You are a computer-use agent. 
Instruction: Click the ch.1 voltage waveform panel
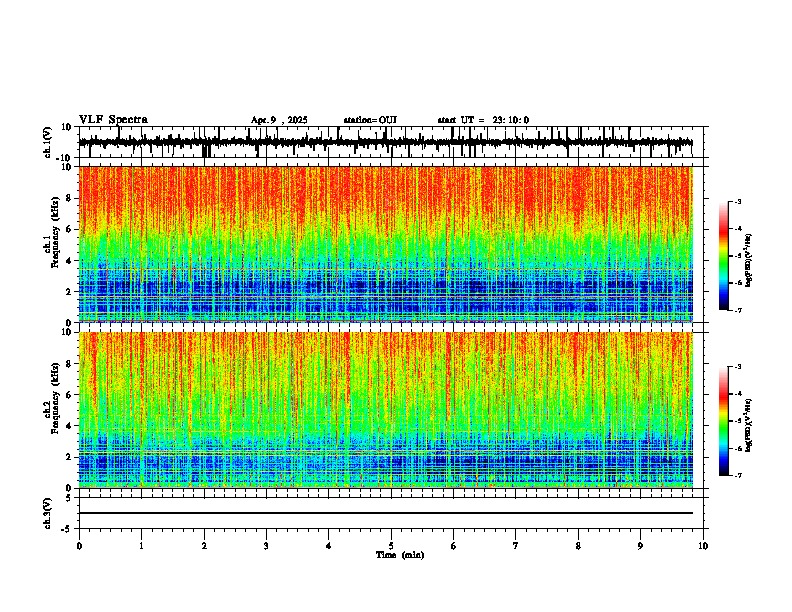click(390, 142)
